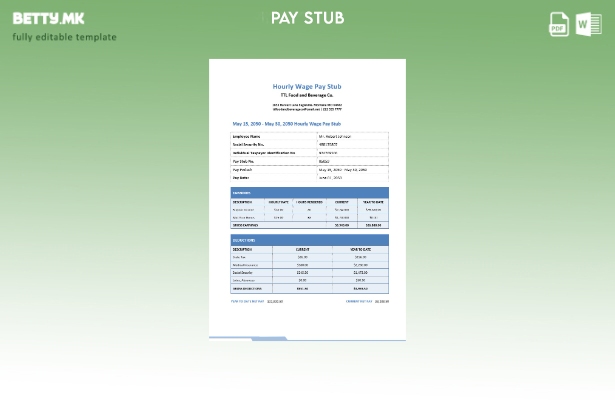
Task: Click the company name under the title
Action: click(x=307, y=95)
